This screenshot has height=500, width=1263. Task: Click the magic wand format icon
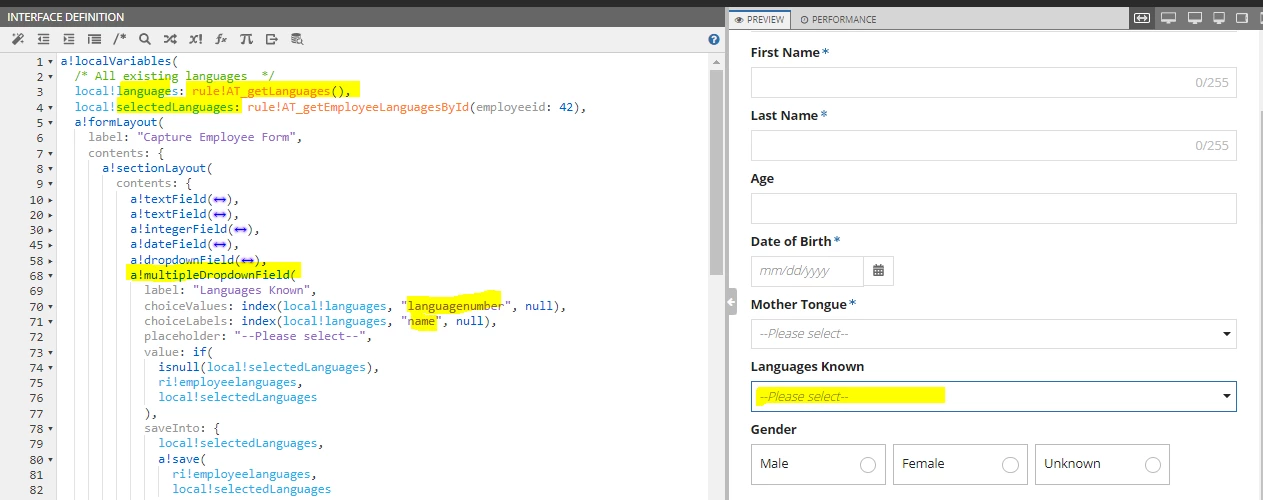tap(17, 39)
